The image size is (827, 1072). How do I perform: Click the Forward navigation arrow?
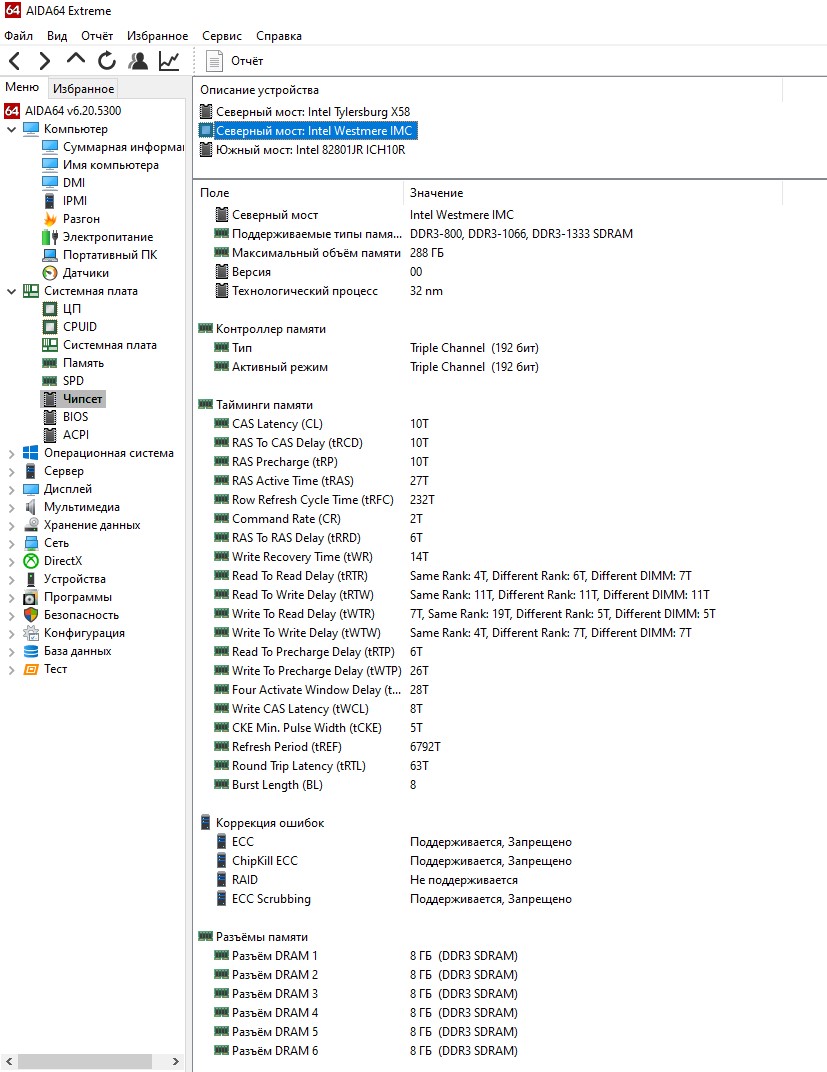44,61
